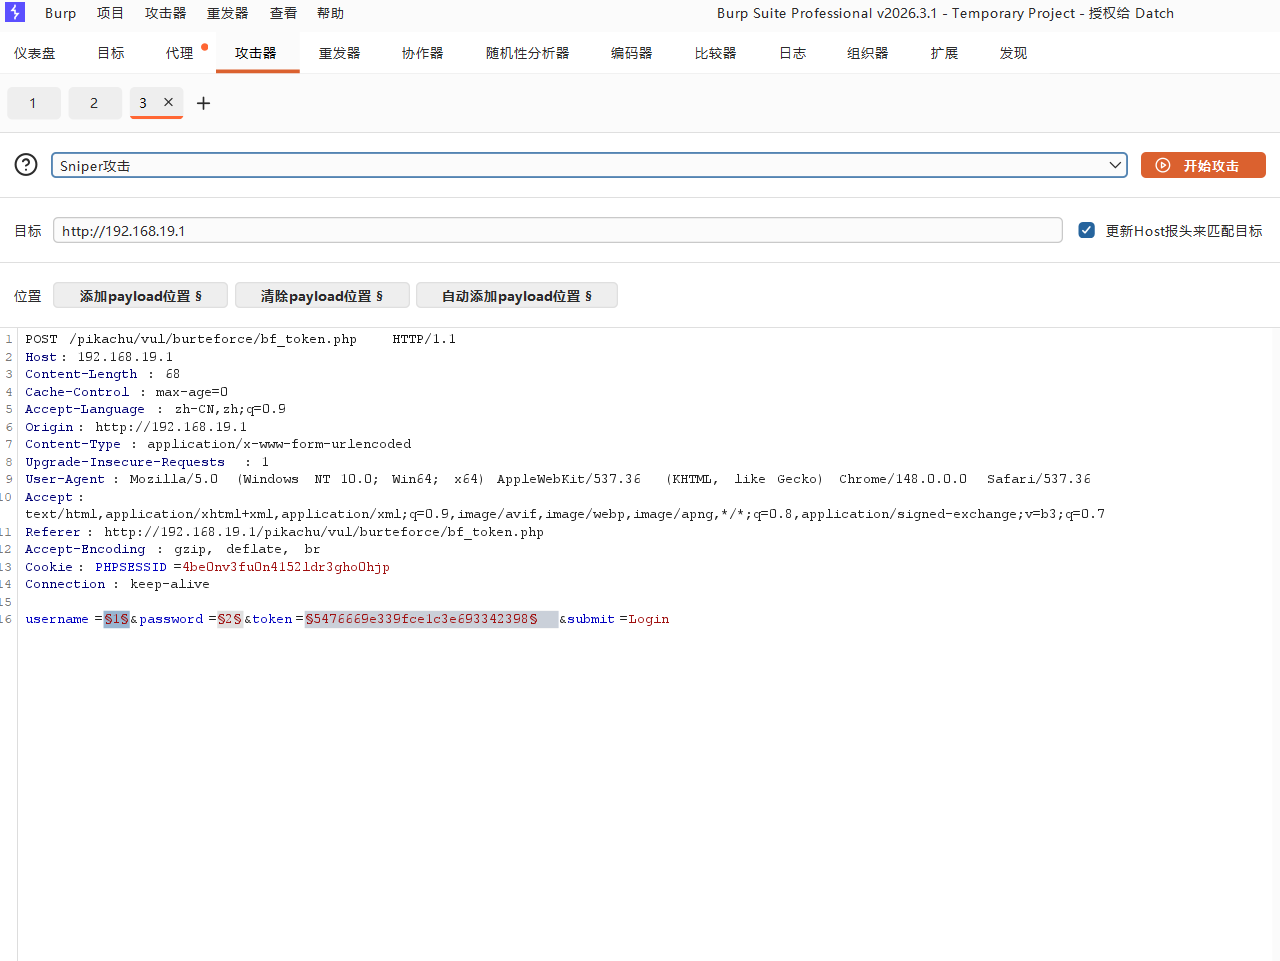The width and height of the screenshot is (1280, 961).
Task: Close Intruder tab 3 with the X
Action: (x=168, y=102)
